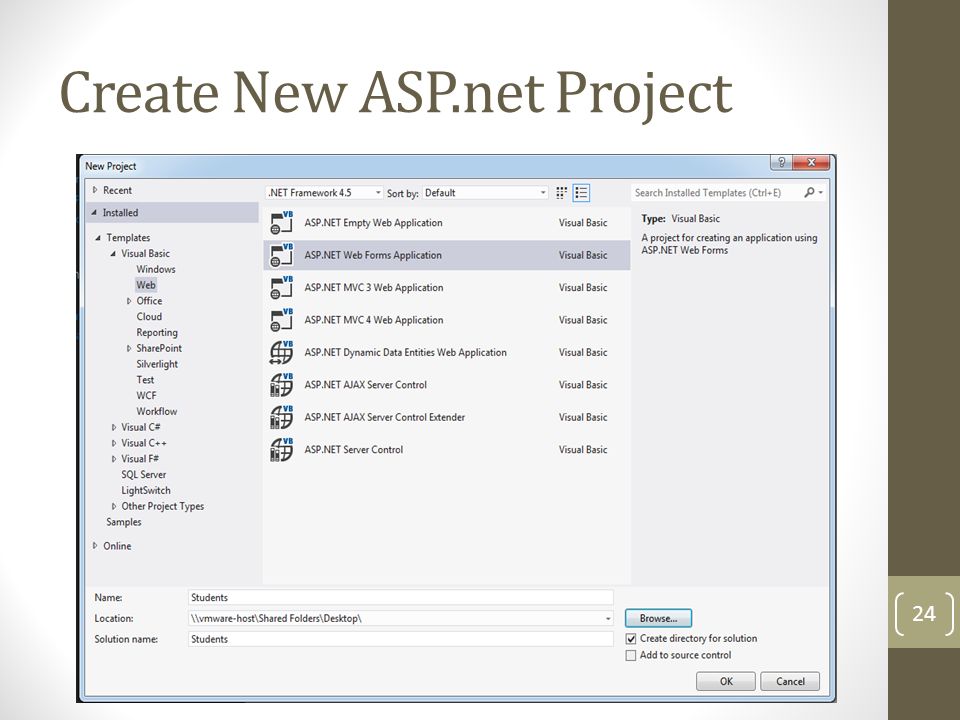The image size is (960, 720).
Task: Click ASP.NET Web Forms Application template icon
Action: [282, 255]
